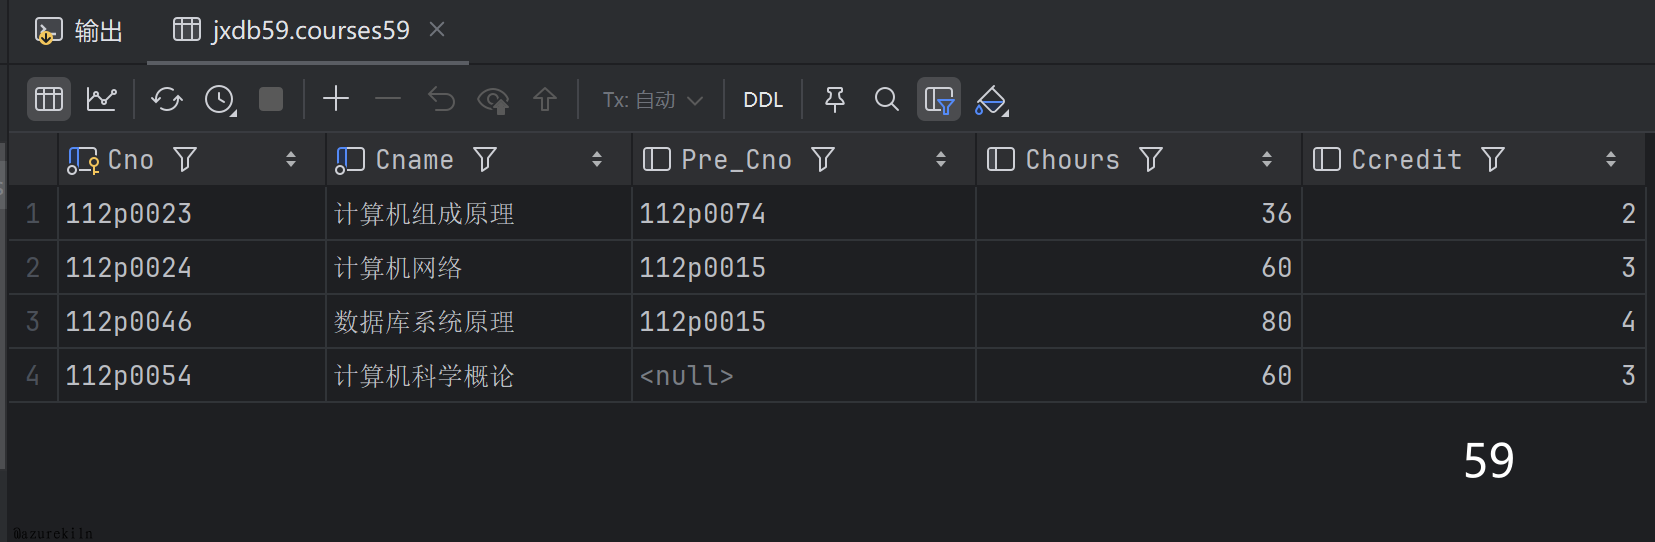Click the DDL button
The height and width of the screenshot is (542, 1655).
point(763,100)
